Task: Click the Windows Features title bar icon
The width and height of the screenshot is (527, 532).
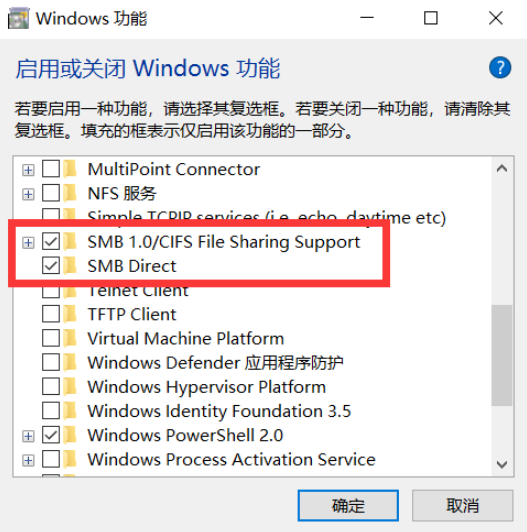Action: tap(18, 18)
